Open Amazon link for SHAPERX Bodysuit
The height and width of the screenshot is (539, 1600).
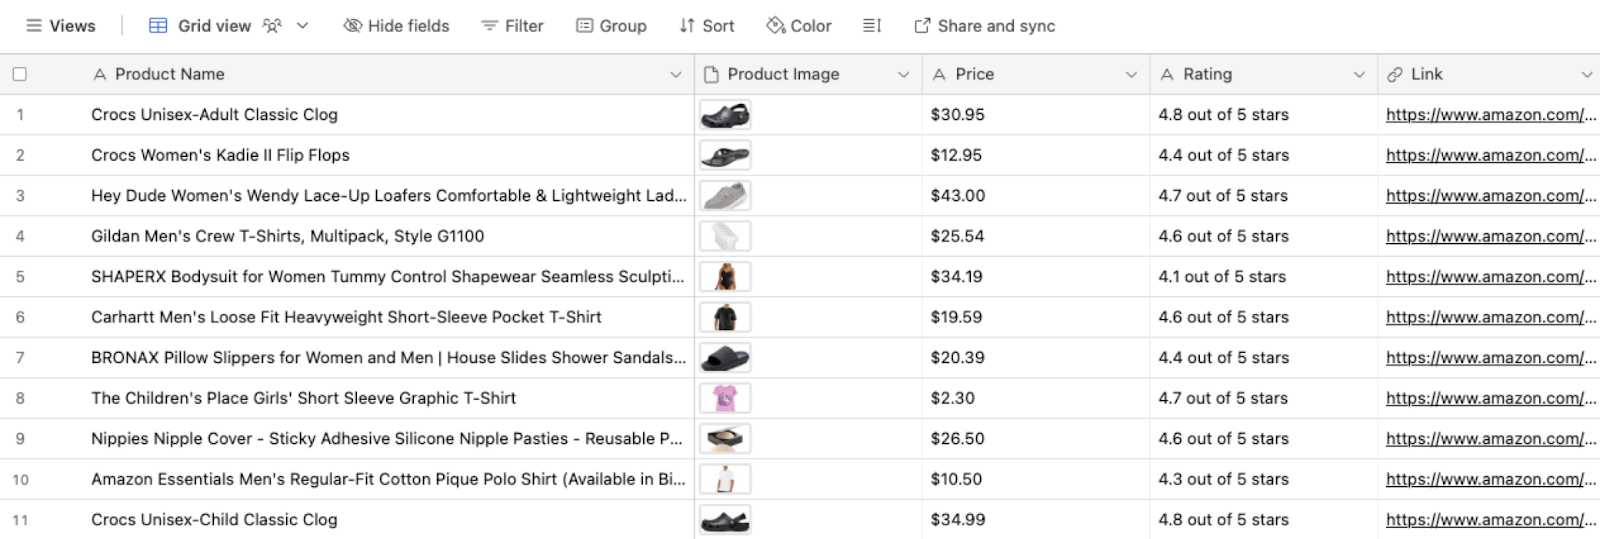(x=1491, y=277)
